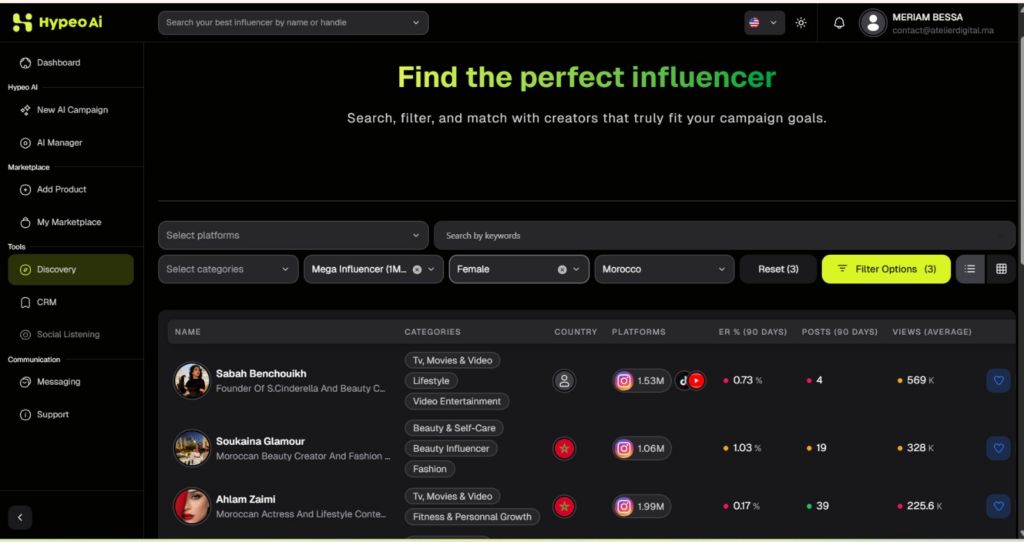Switch to list view
The image size is (1024, 542).
click(970, 269)
